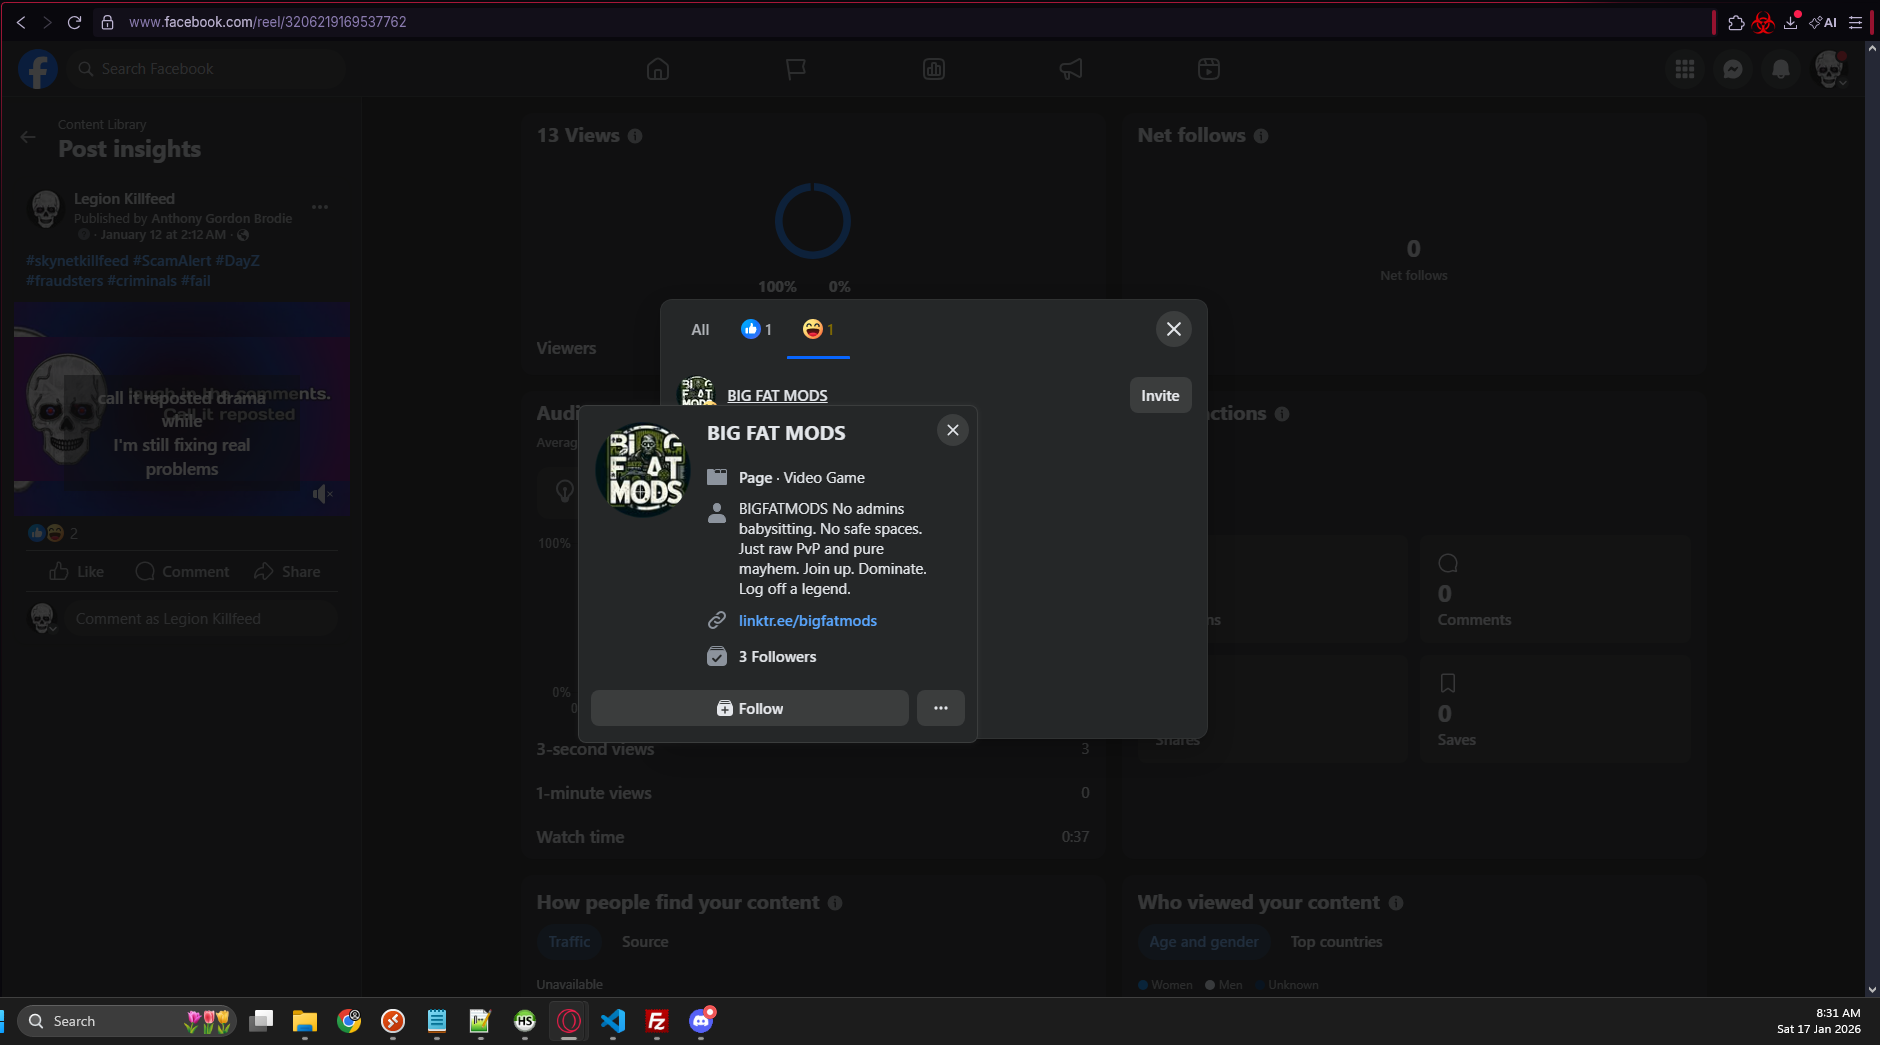Open the #ScamAlert hashtag
Image resolution: width=1880 pixels, height=1045 pixels.
pyautogui.click(x=172, y=261)
